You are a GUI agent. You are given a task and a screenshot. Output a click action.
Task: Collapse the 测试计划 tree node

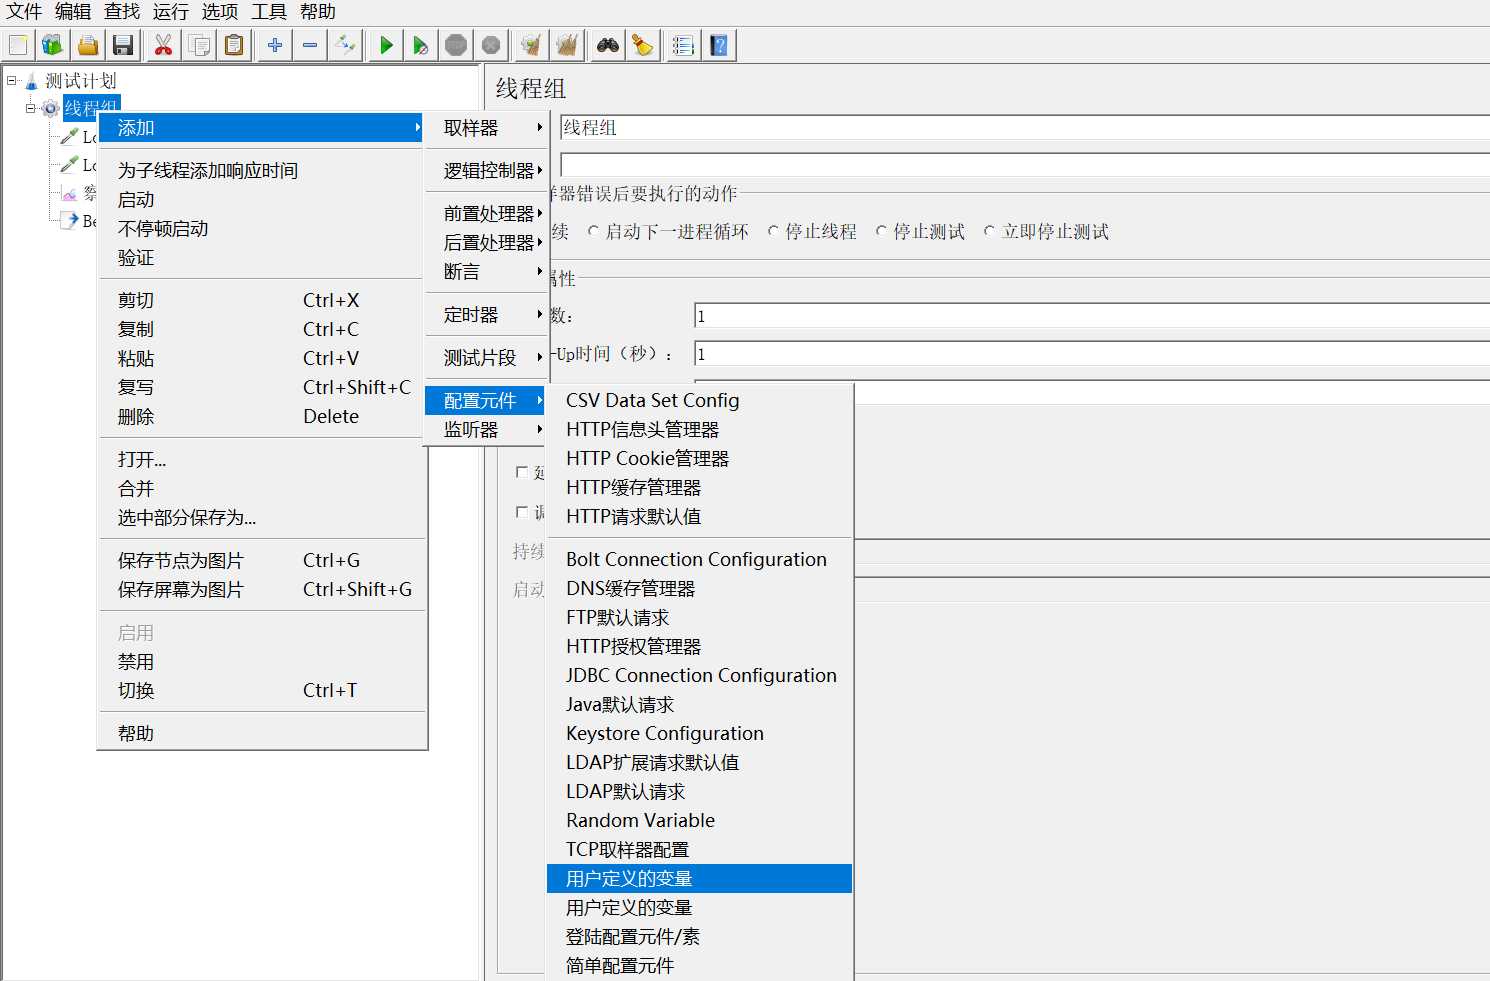click(x=12, y=80)
